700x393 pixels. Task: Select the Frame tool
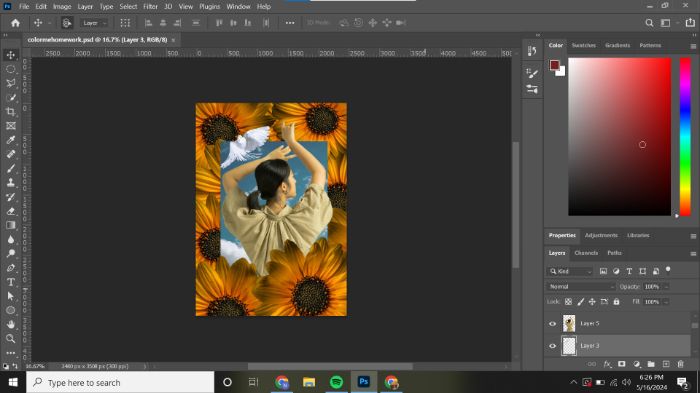[x=11, y=126]
